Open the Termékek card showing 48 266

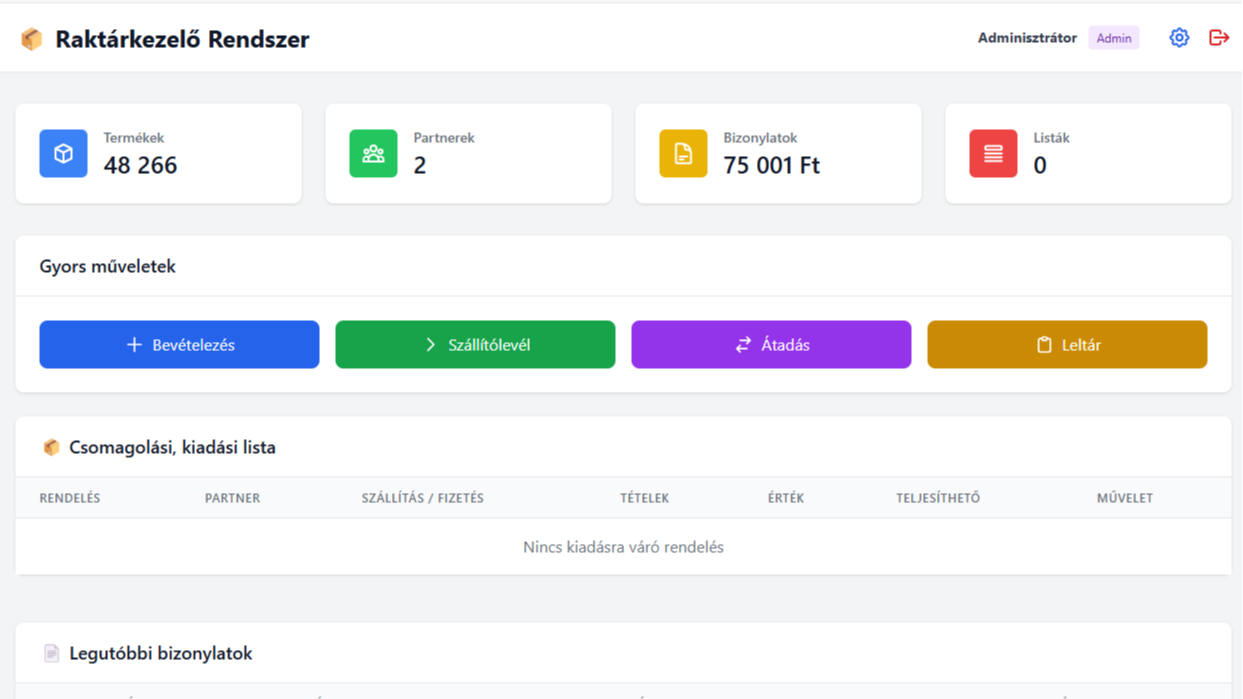(x=158, y=154)
